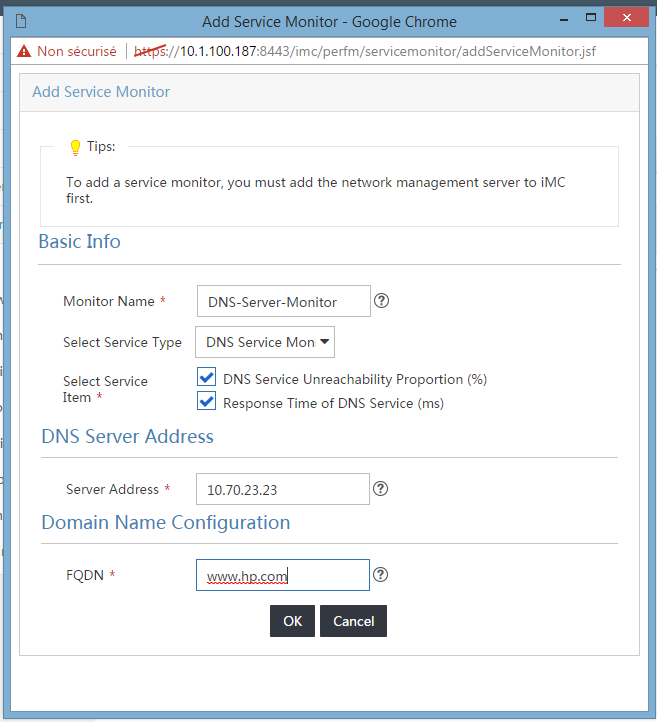657x722 pixels.
Task: Maximize the Chrome popup window
Action: pyautogui.click(x=591, y=17)
